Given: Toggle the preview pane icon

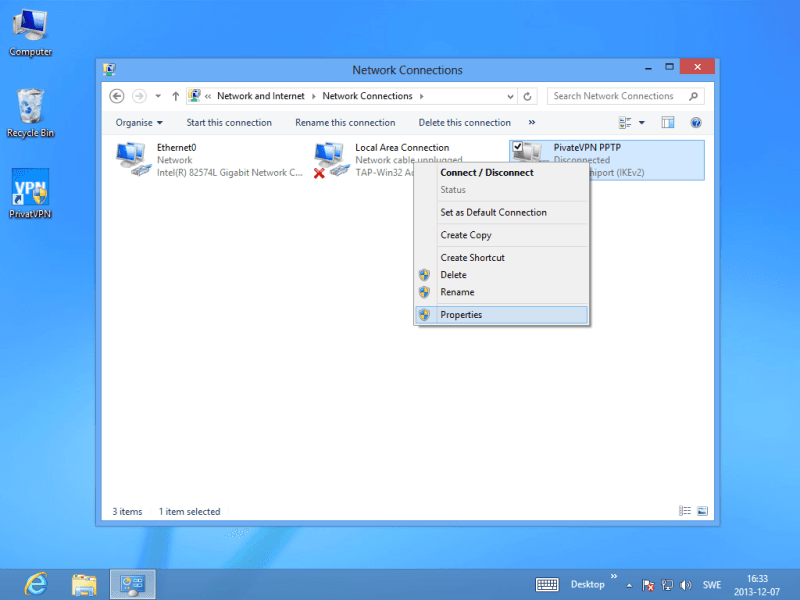Looking at the screenshot, I should (668, 122).
